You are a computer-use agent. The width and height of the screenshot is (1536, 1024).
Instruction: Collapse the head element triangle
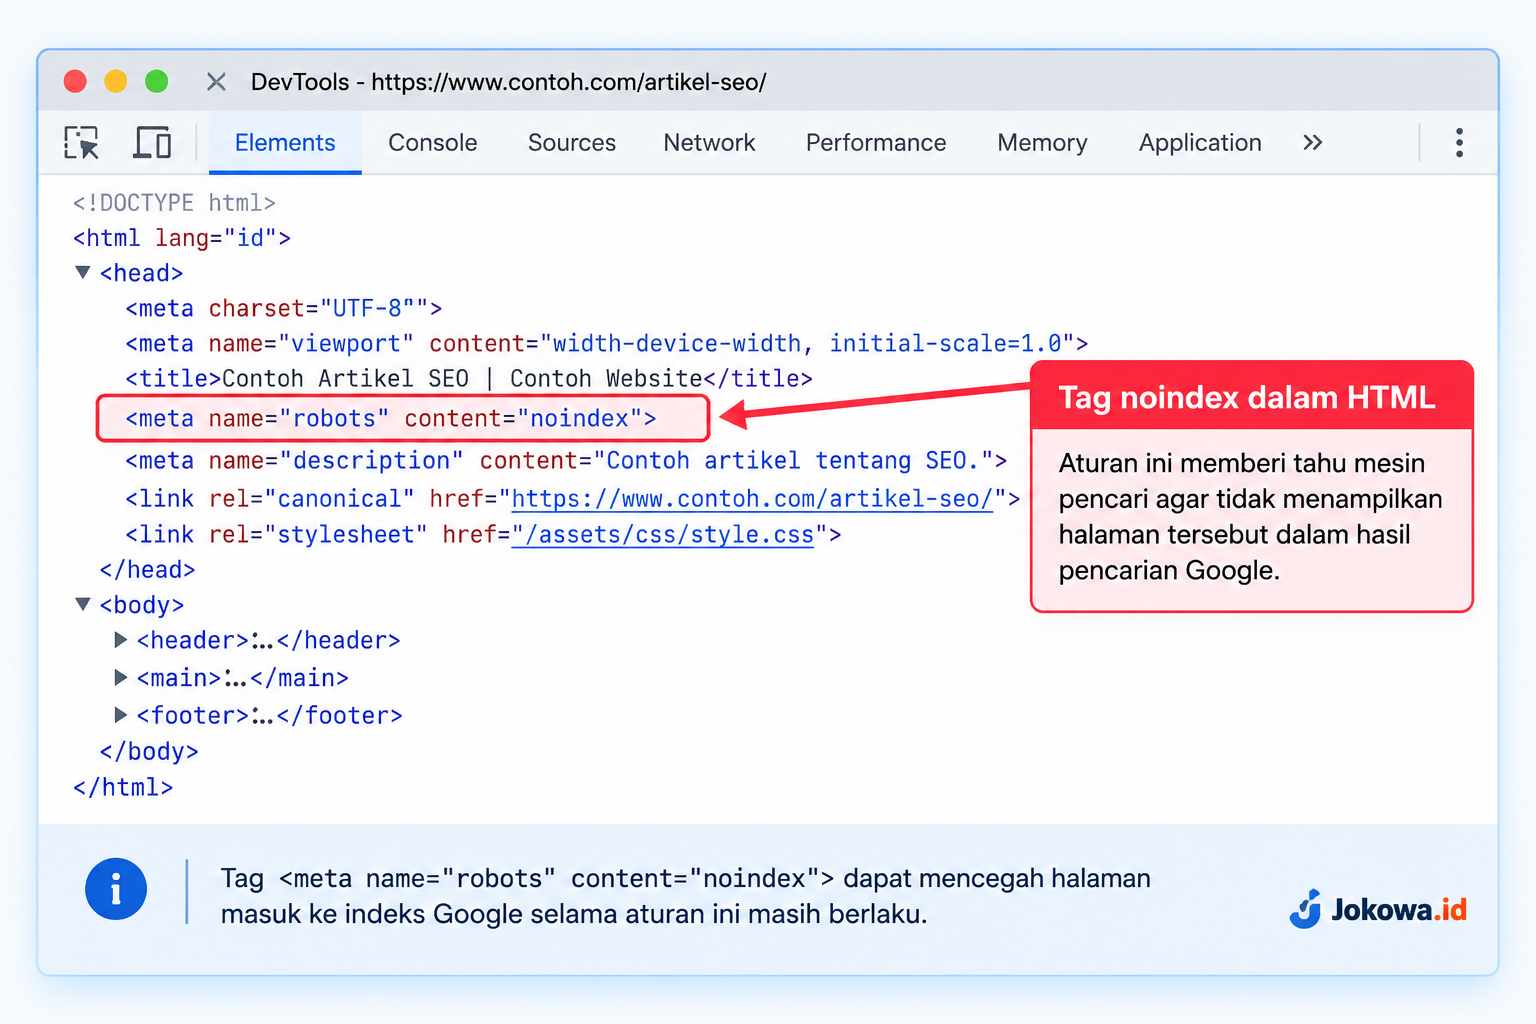(83, 272)
